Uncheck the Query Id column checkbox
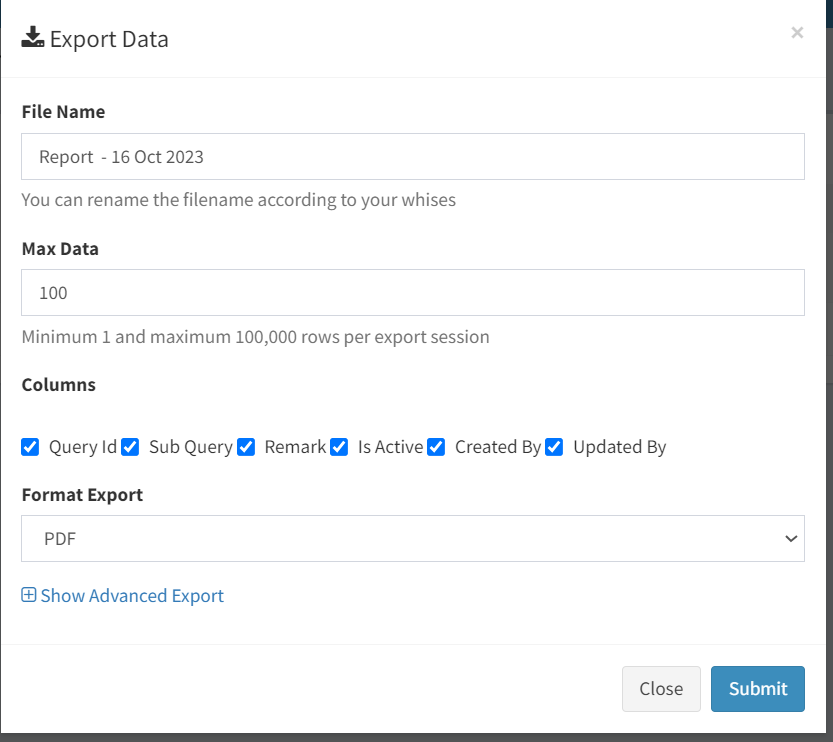Image resolution: width=833 pixels, height=742 pixels. [x=30, y=447]
